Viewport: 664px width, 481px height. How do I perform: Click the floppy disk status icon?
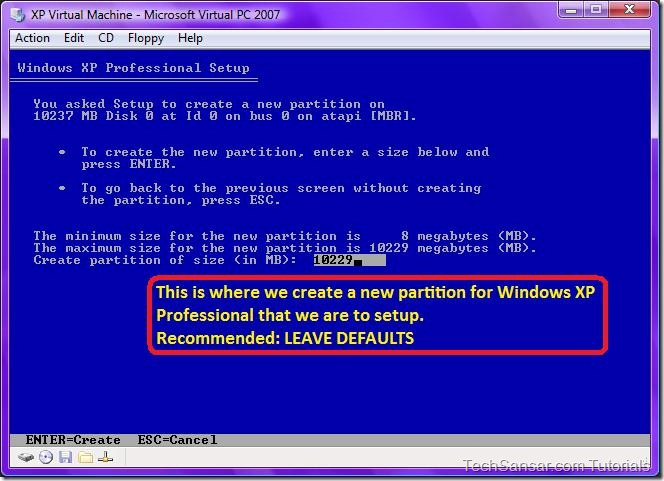[x=66, y=457]
